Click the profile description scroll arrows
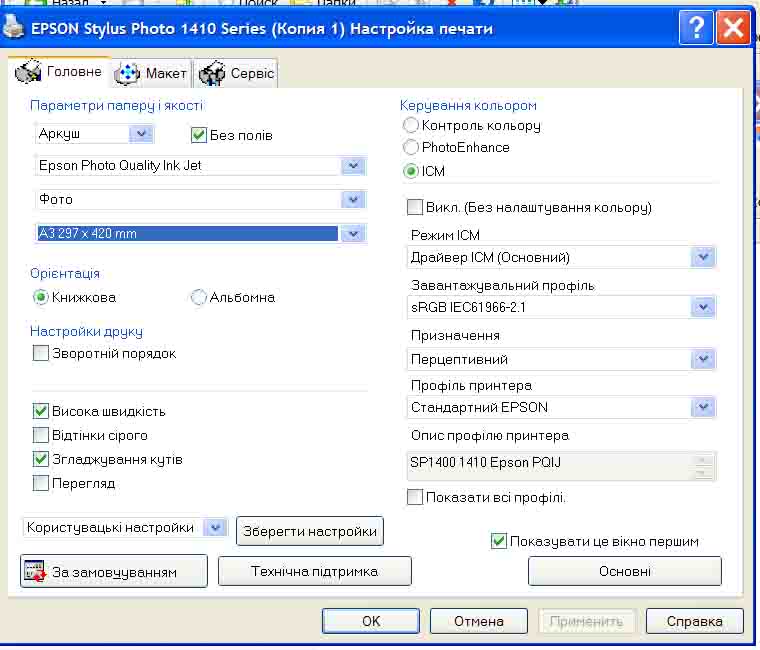Screen dimensions: 760x650 pyautogui.click(x=704, y=466)
